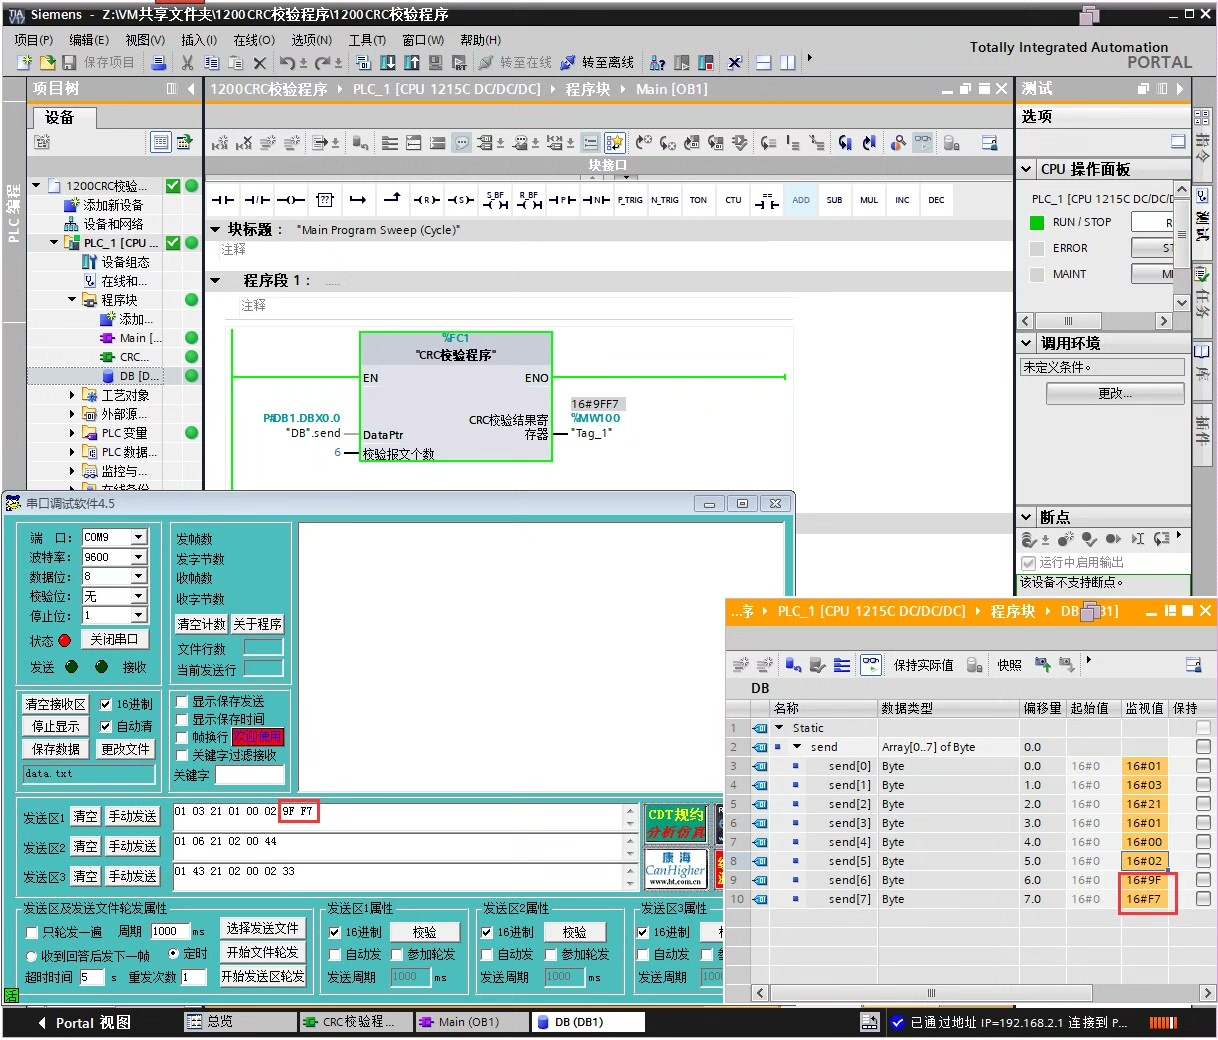Open the 校验位 dropdown

click(x=139, y=596)
